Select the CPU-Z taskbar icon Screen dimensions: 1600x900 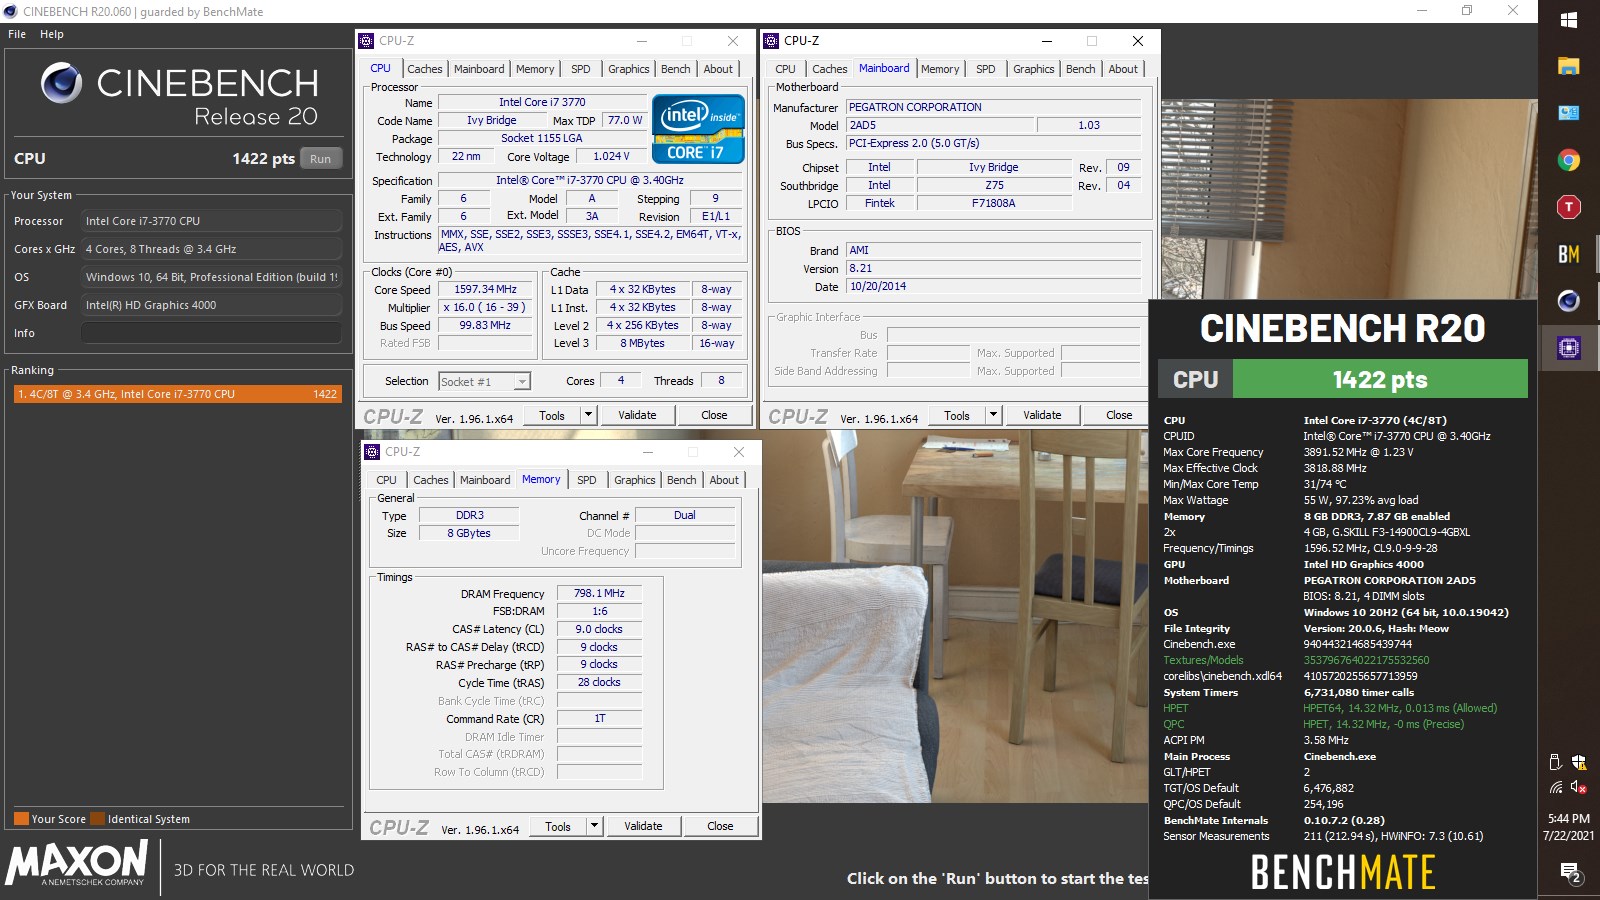click(1568, 348)
